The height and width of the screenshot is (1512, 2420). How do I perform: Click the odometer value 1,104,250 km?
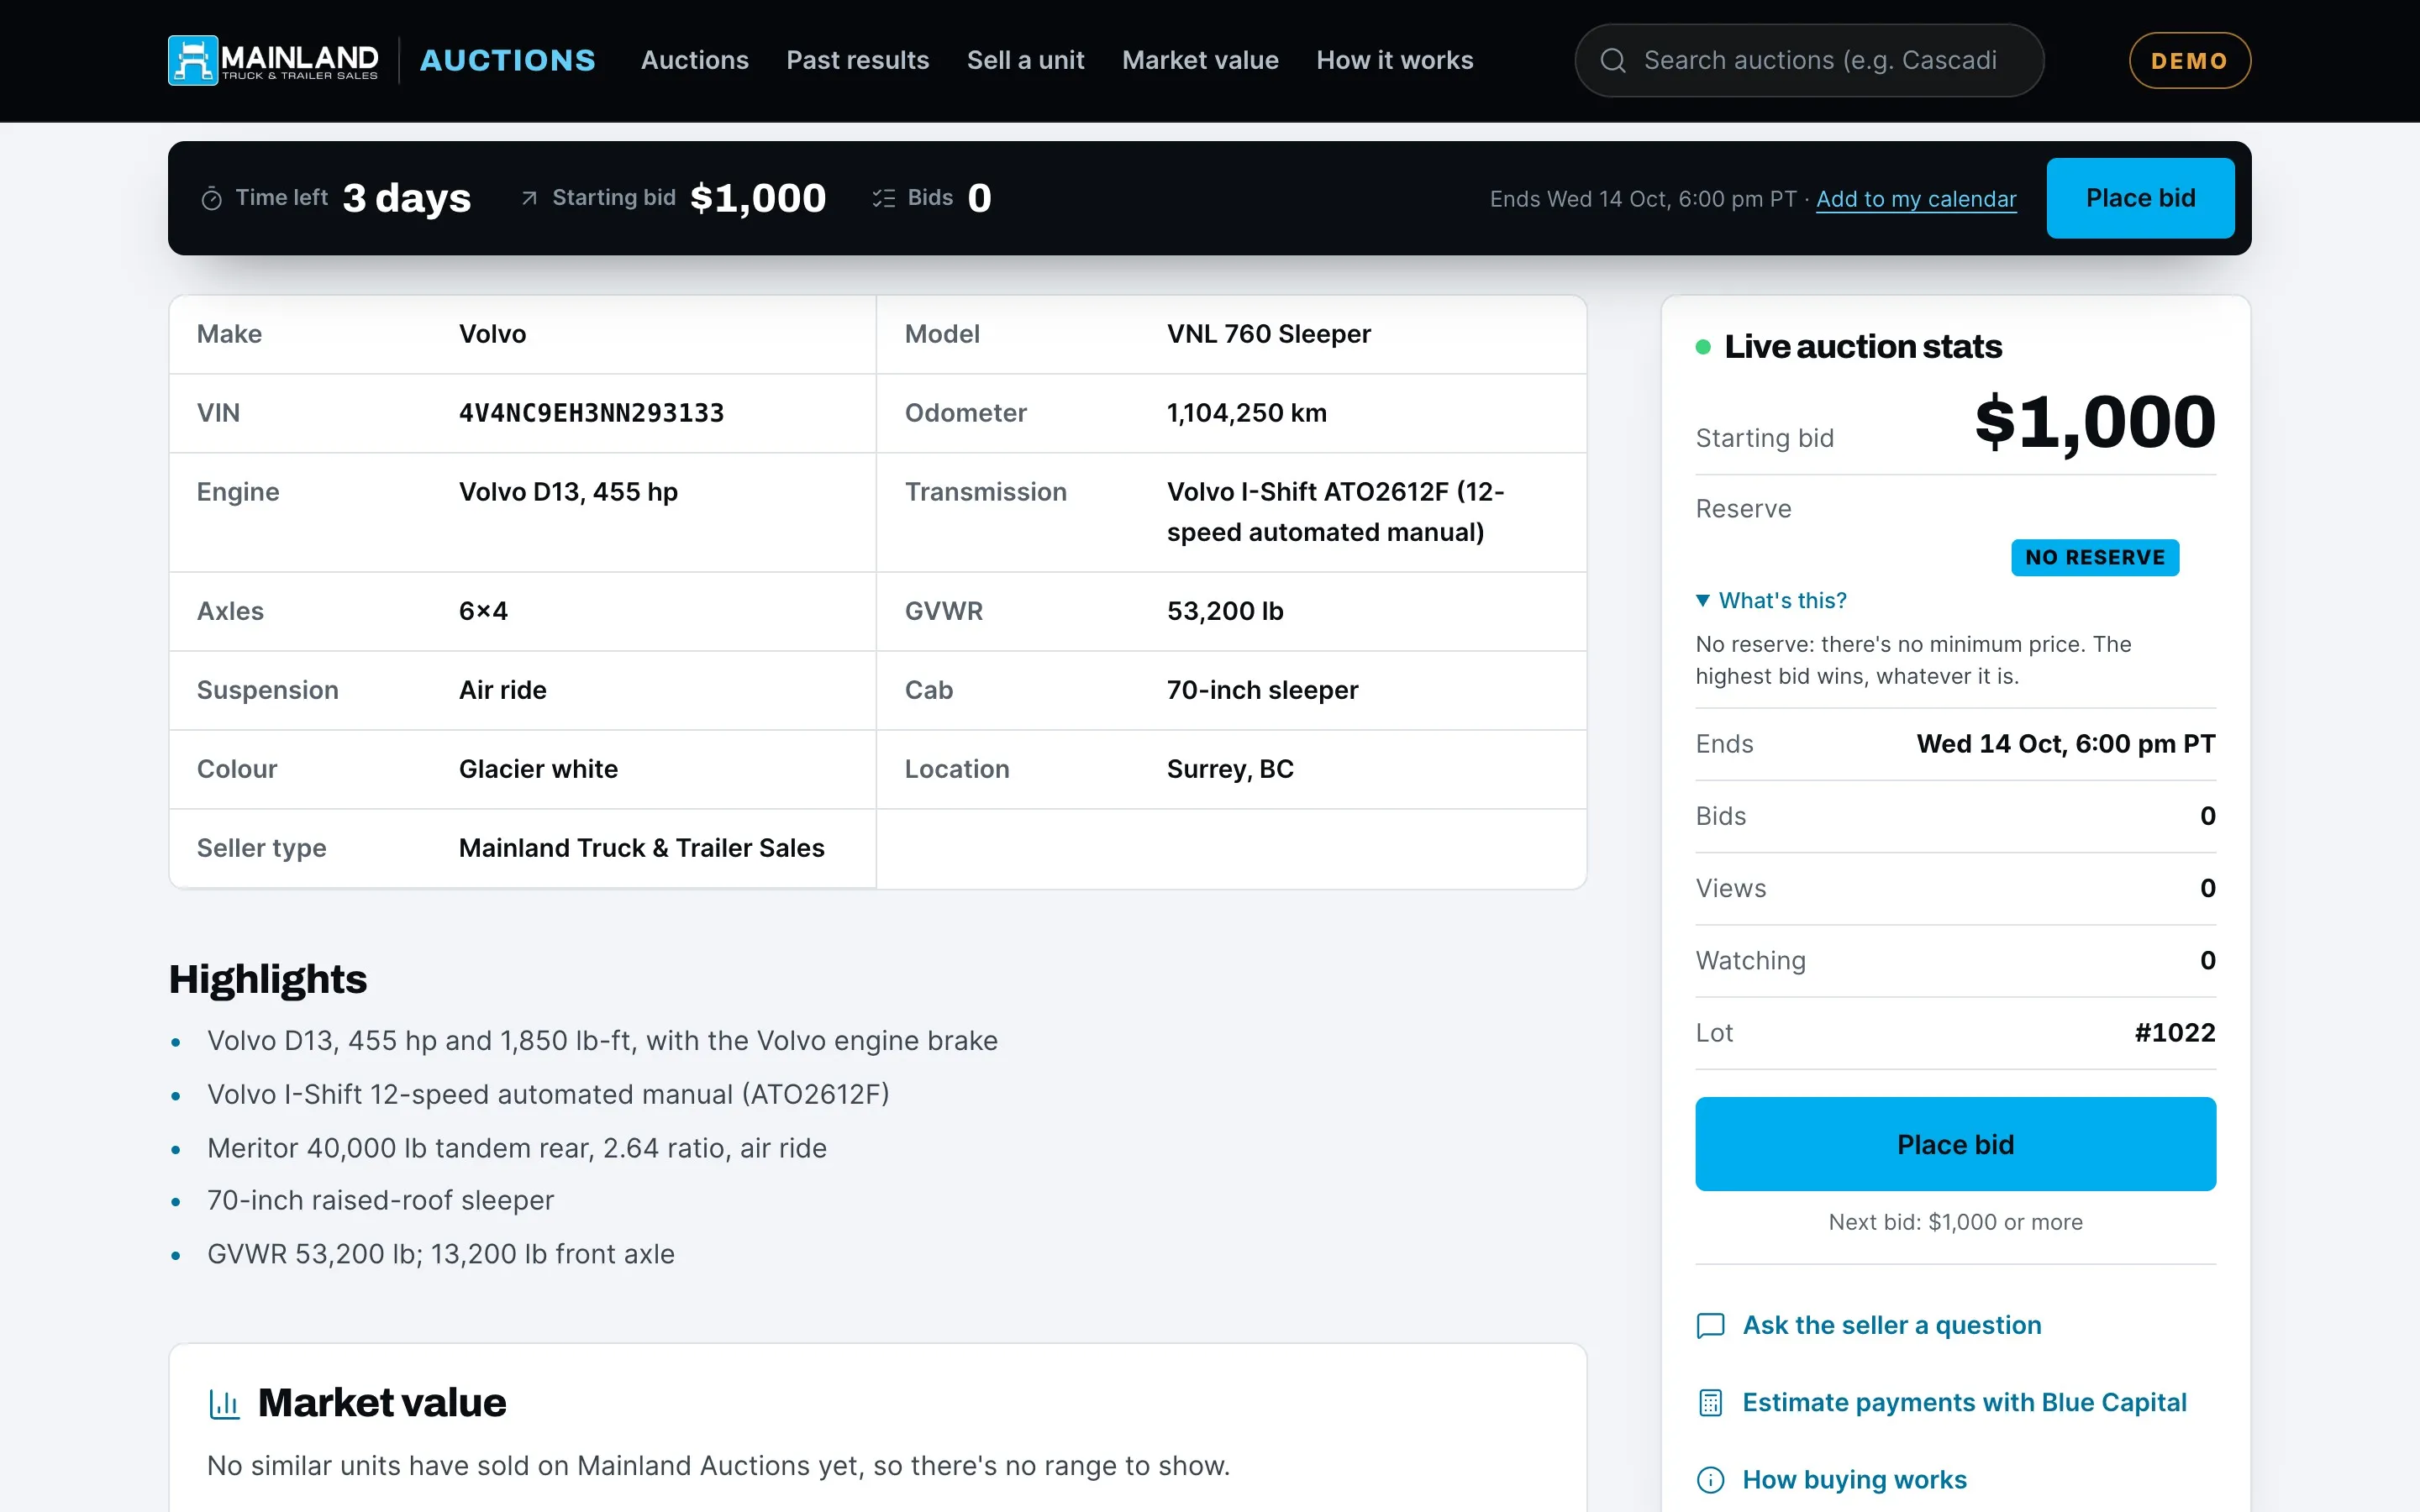pos(1247,413)
